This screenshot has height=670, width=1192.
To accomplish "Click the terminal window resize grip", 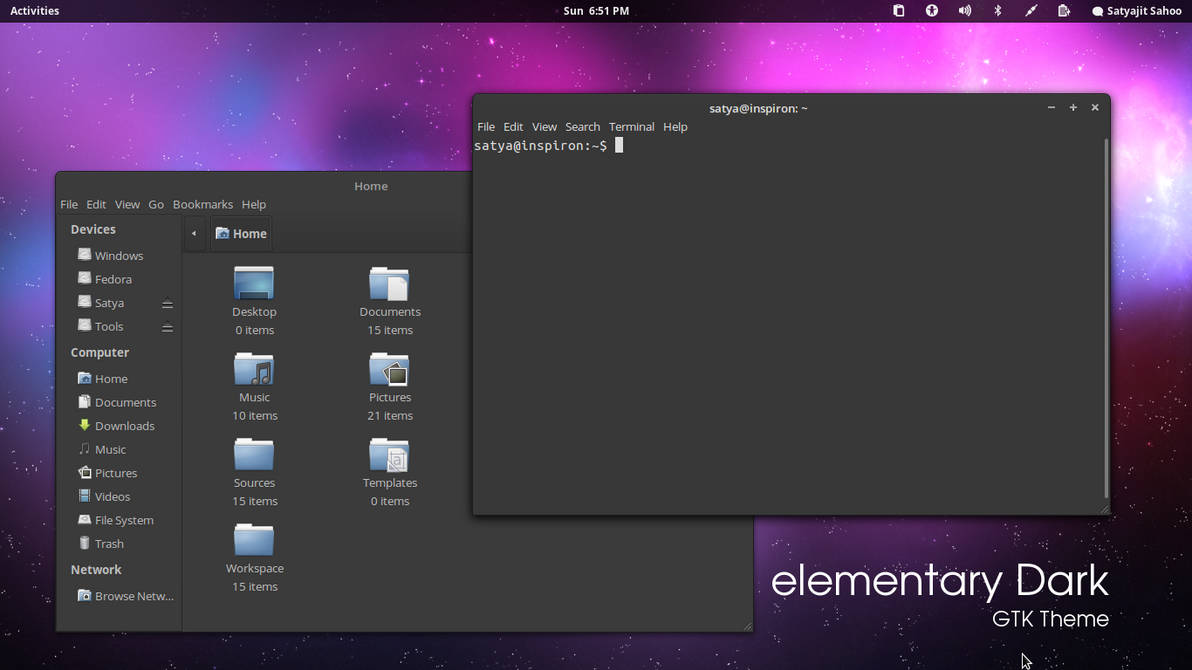I will pos(1105,510).
